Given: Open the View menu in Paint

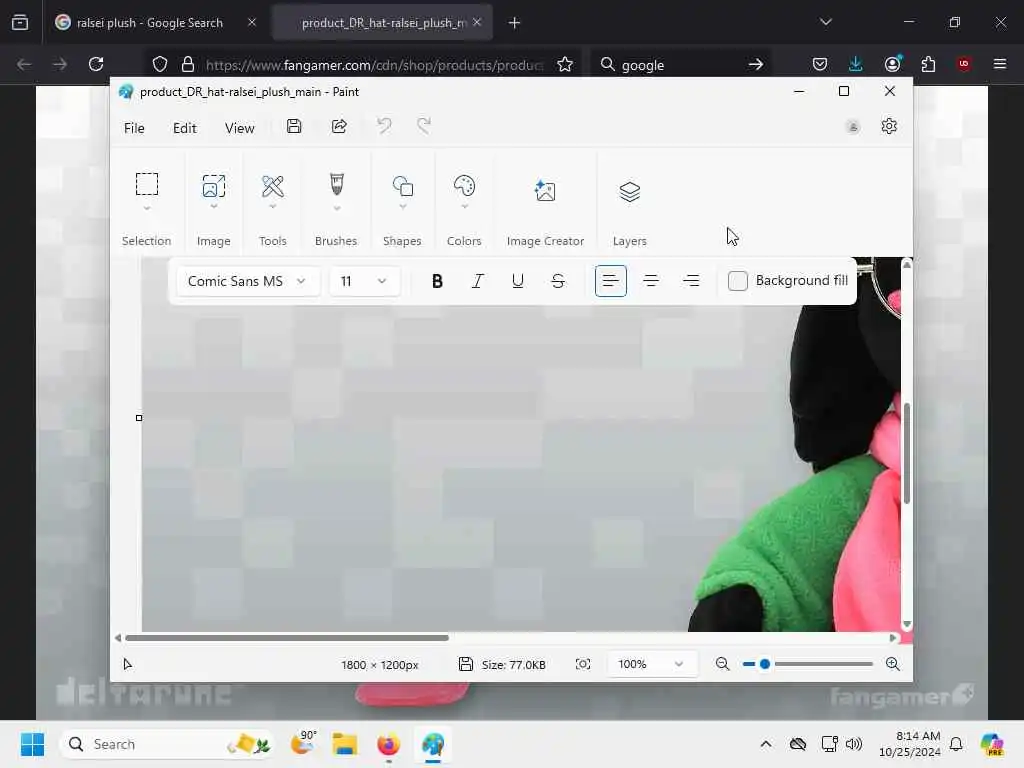Looking at the screenshot, I should pos(239,128).
